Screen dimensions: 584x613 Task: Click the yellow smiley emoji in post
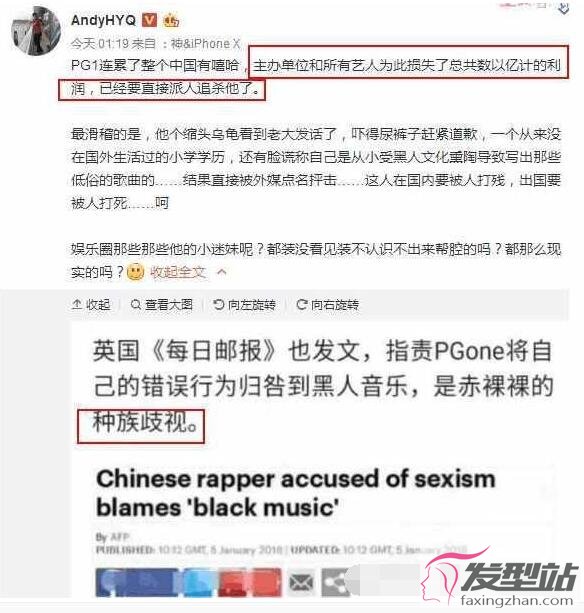coord(136,272)
